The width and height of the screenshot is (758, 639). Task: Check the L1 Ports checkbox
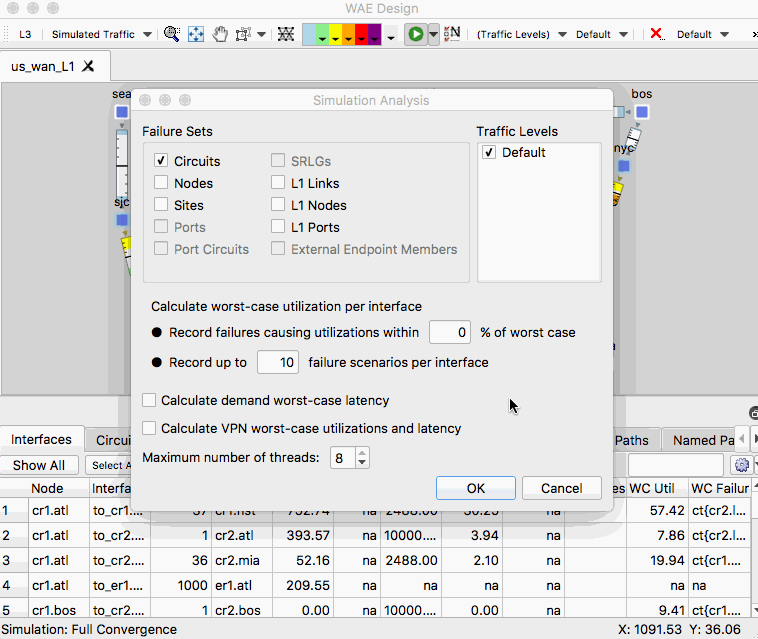[x=278, y=226]
